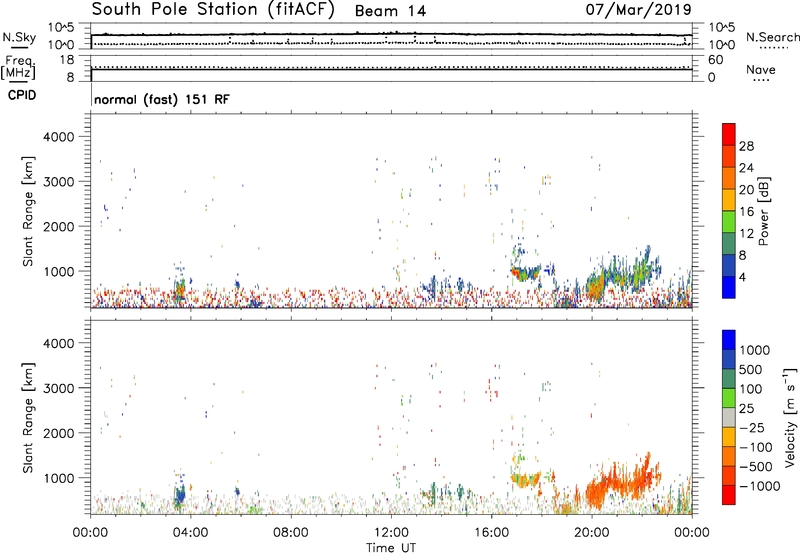Select the 'Freq. [MHz]' axis label
Image resolution: width=800 pixels, height=554 pixels.
pos(18,68)
